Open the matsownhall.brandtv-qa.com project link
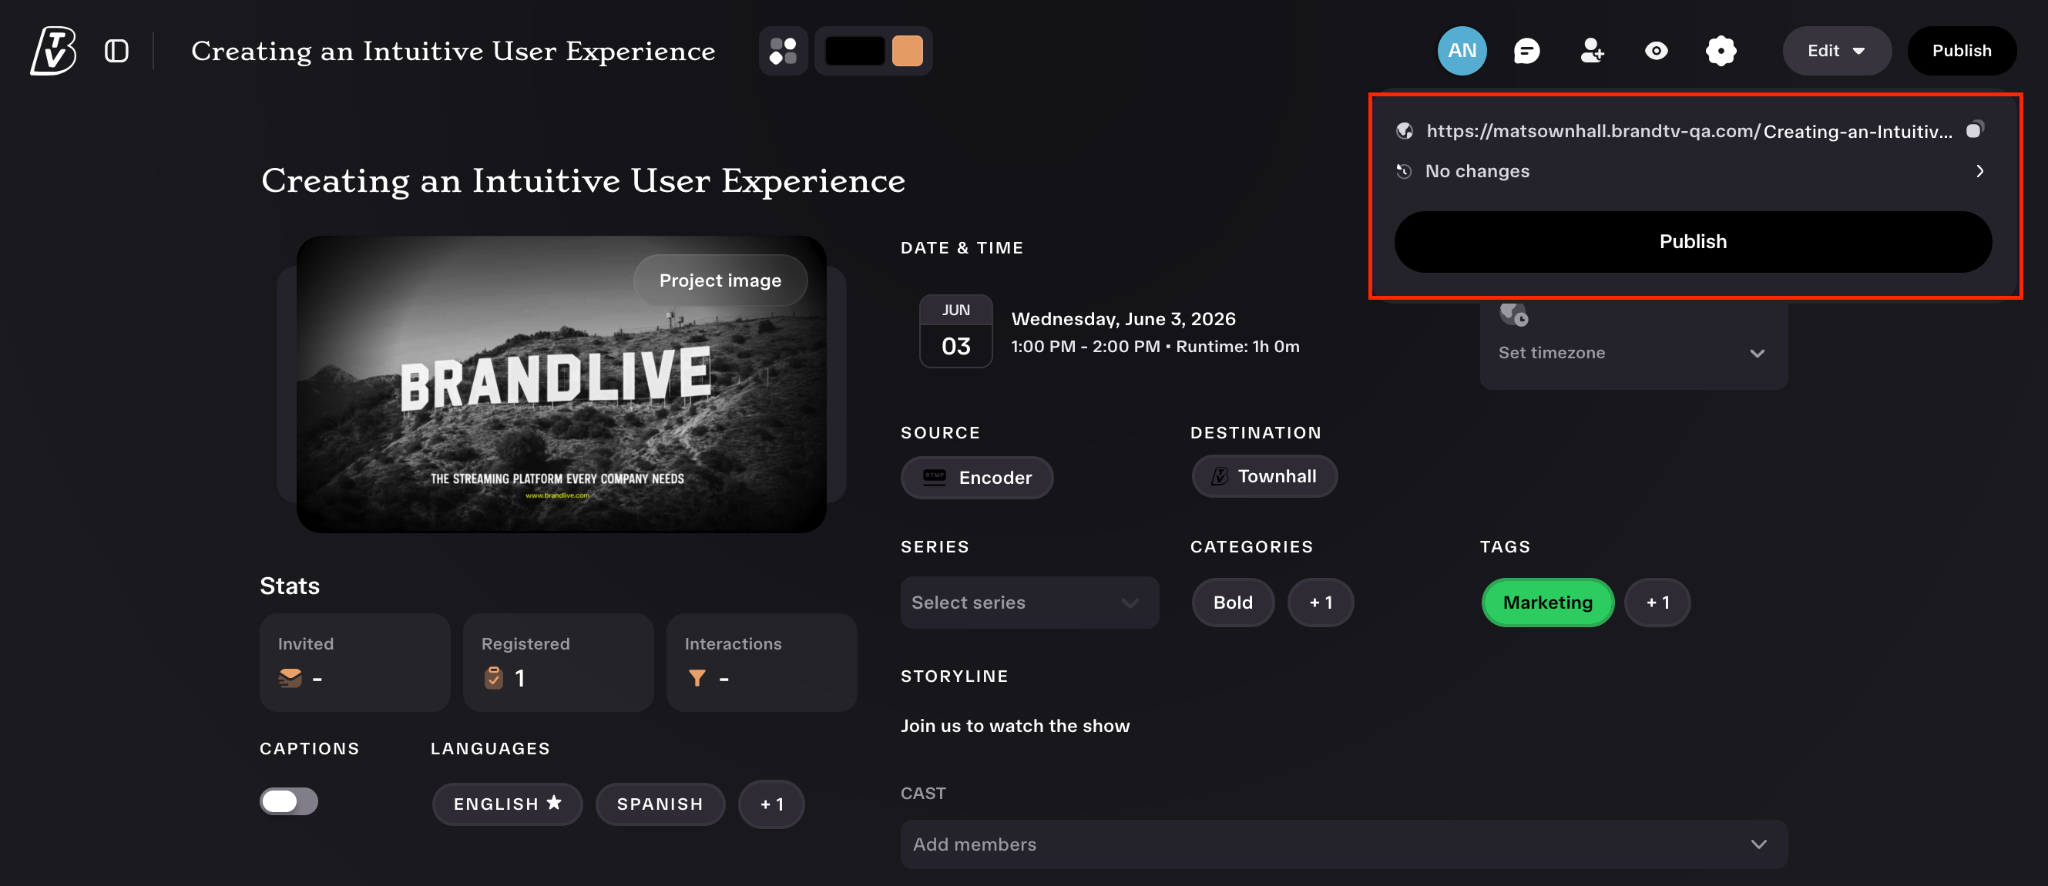Viewport: 2048px width, 886px height. [x=1689, y=131]
